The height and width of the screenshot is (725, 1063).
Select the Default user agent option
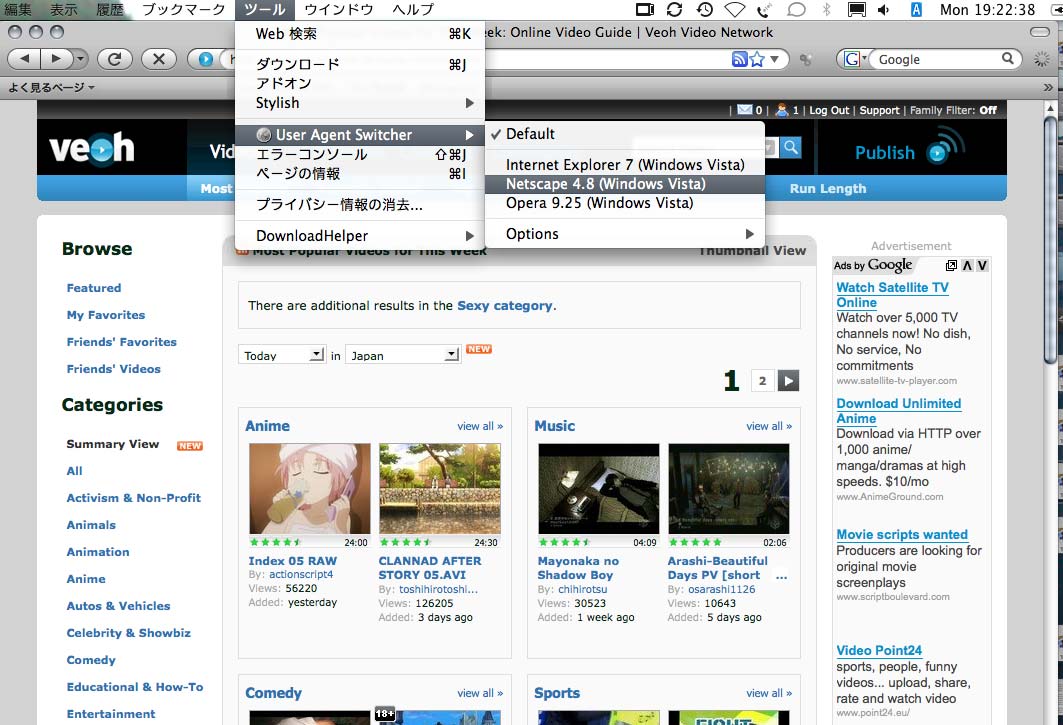pos(624,134)
